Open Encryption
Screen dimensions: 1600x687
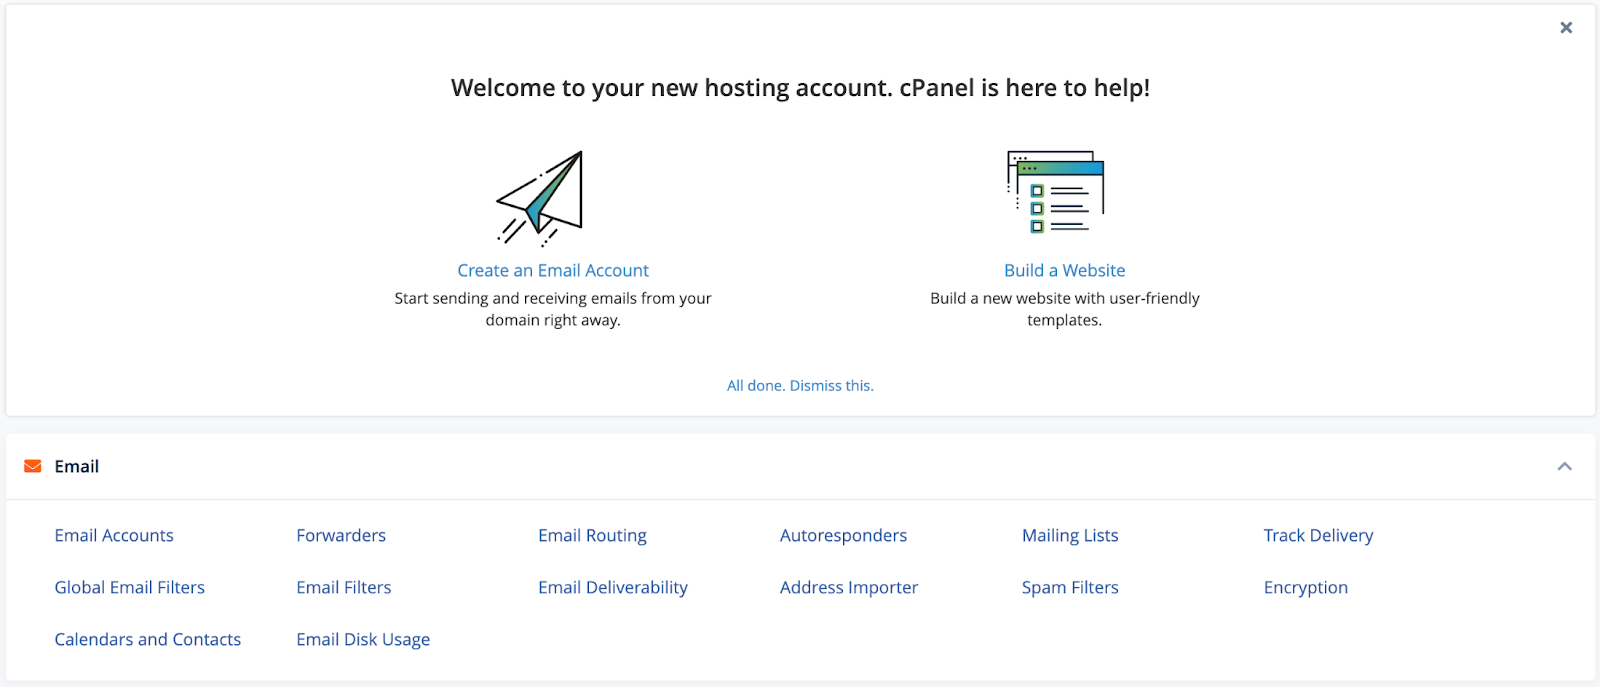tap(1306, 588)
